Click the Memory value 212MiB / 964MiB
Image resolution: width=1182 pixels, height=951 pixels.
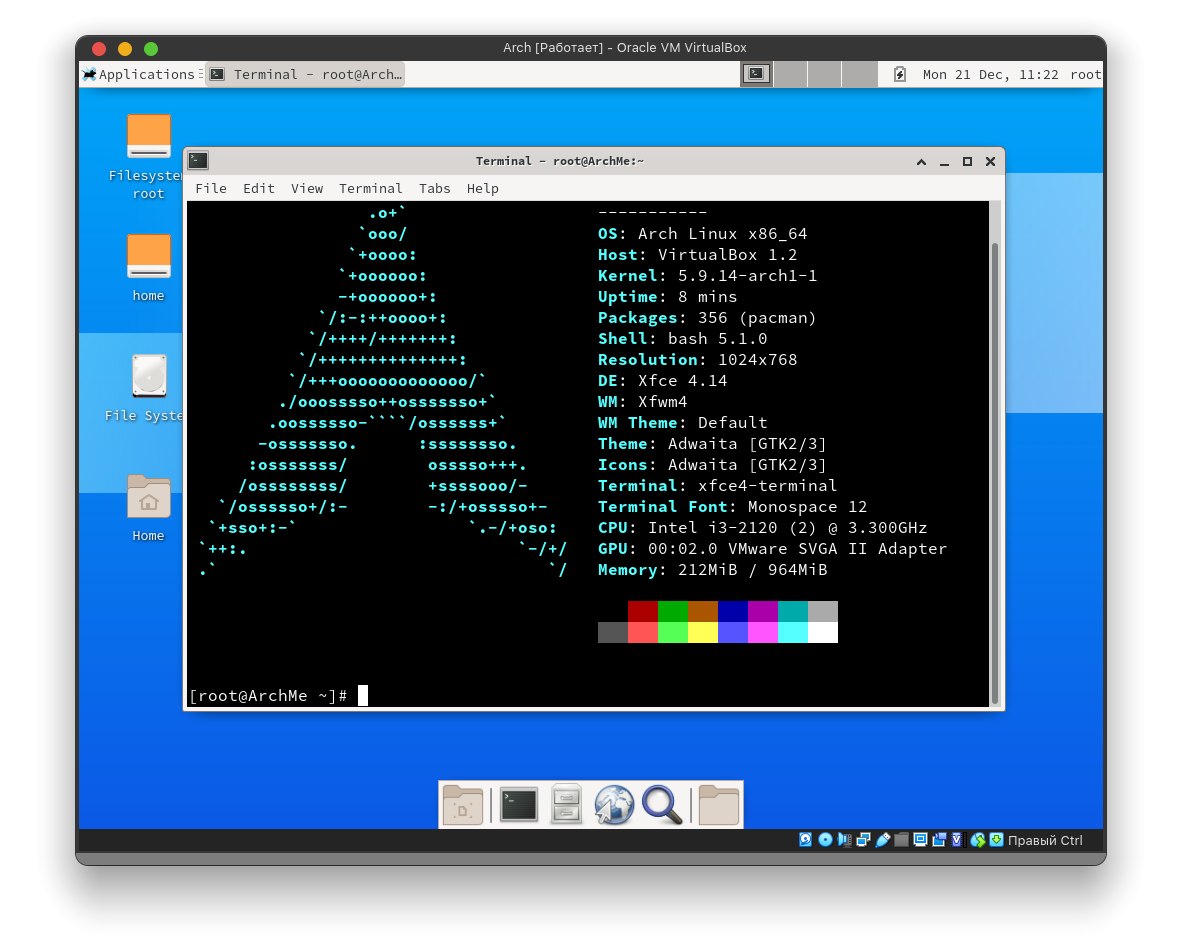(752, 570)
